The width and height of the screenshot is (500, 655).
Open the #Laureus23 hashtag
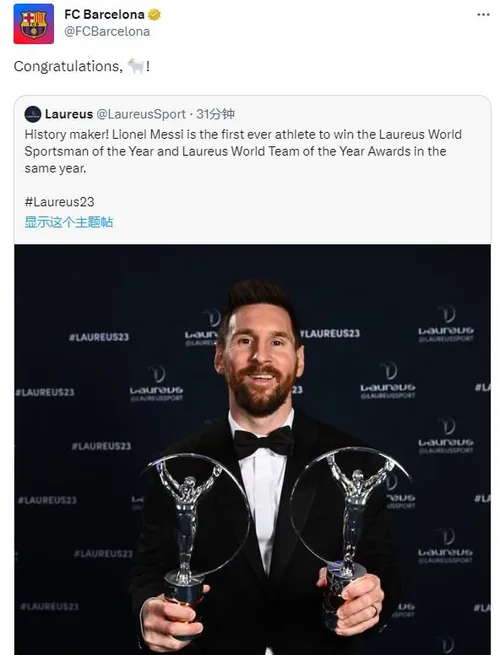click(x=59, y=202)
